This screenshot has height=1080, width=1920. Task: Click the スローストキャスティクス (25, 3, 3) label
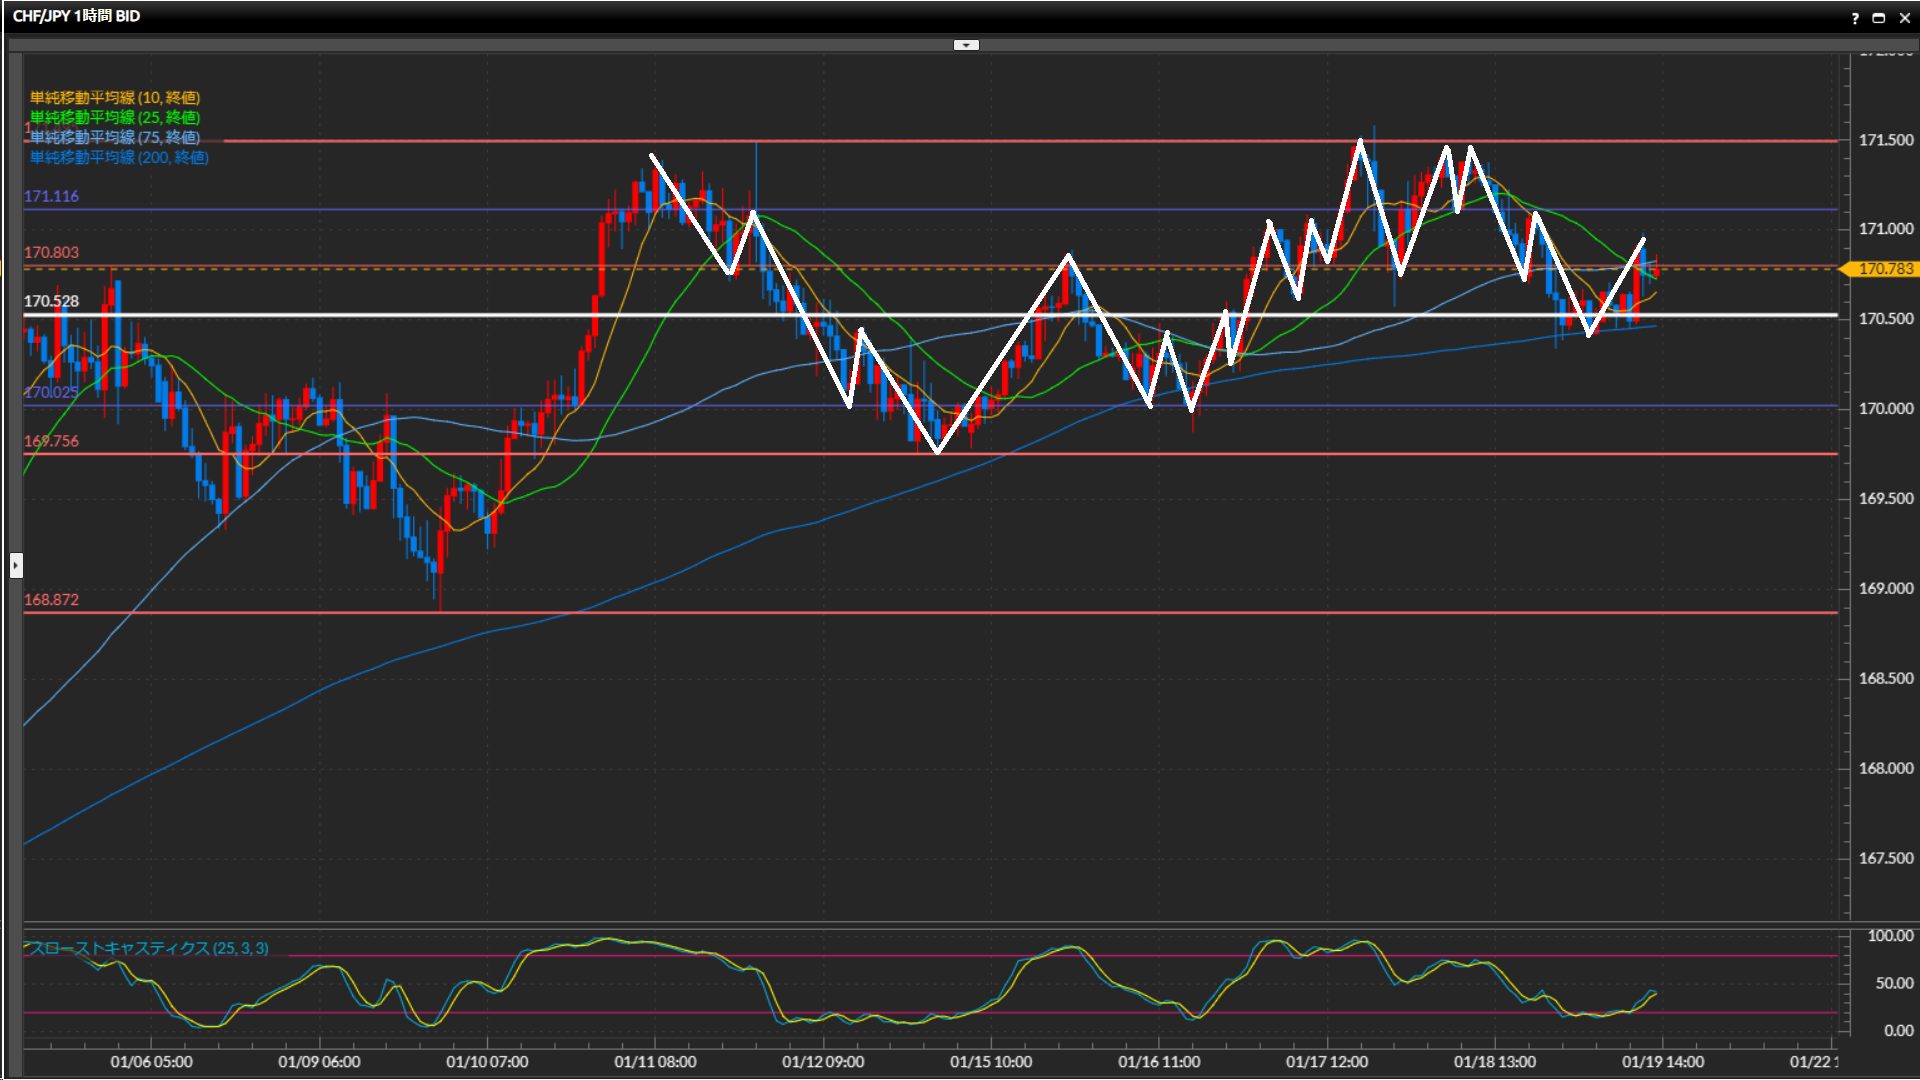[147, 948]
